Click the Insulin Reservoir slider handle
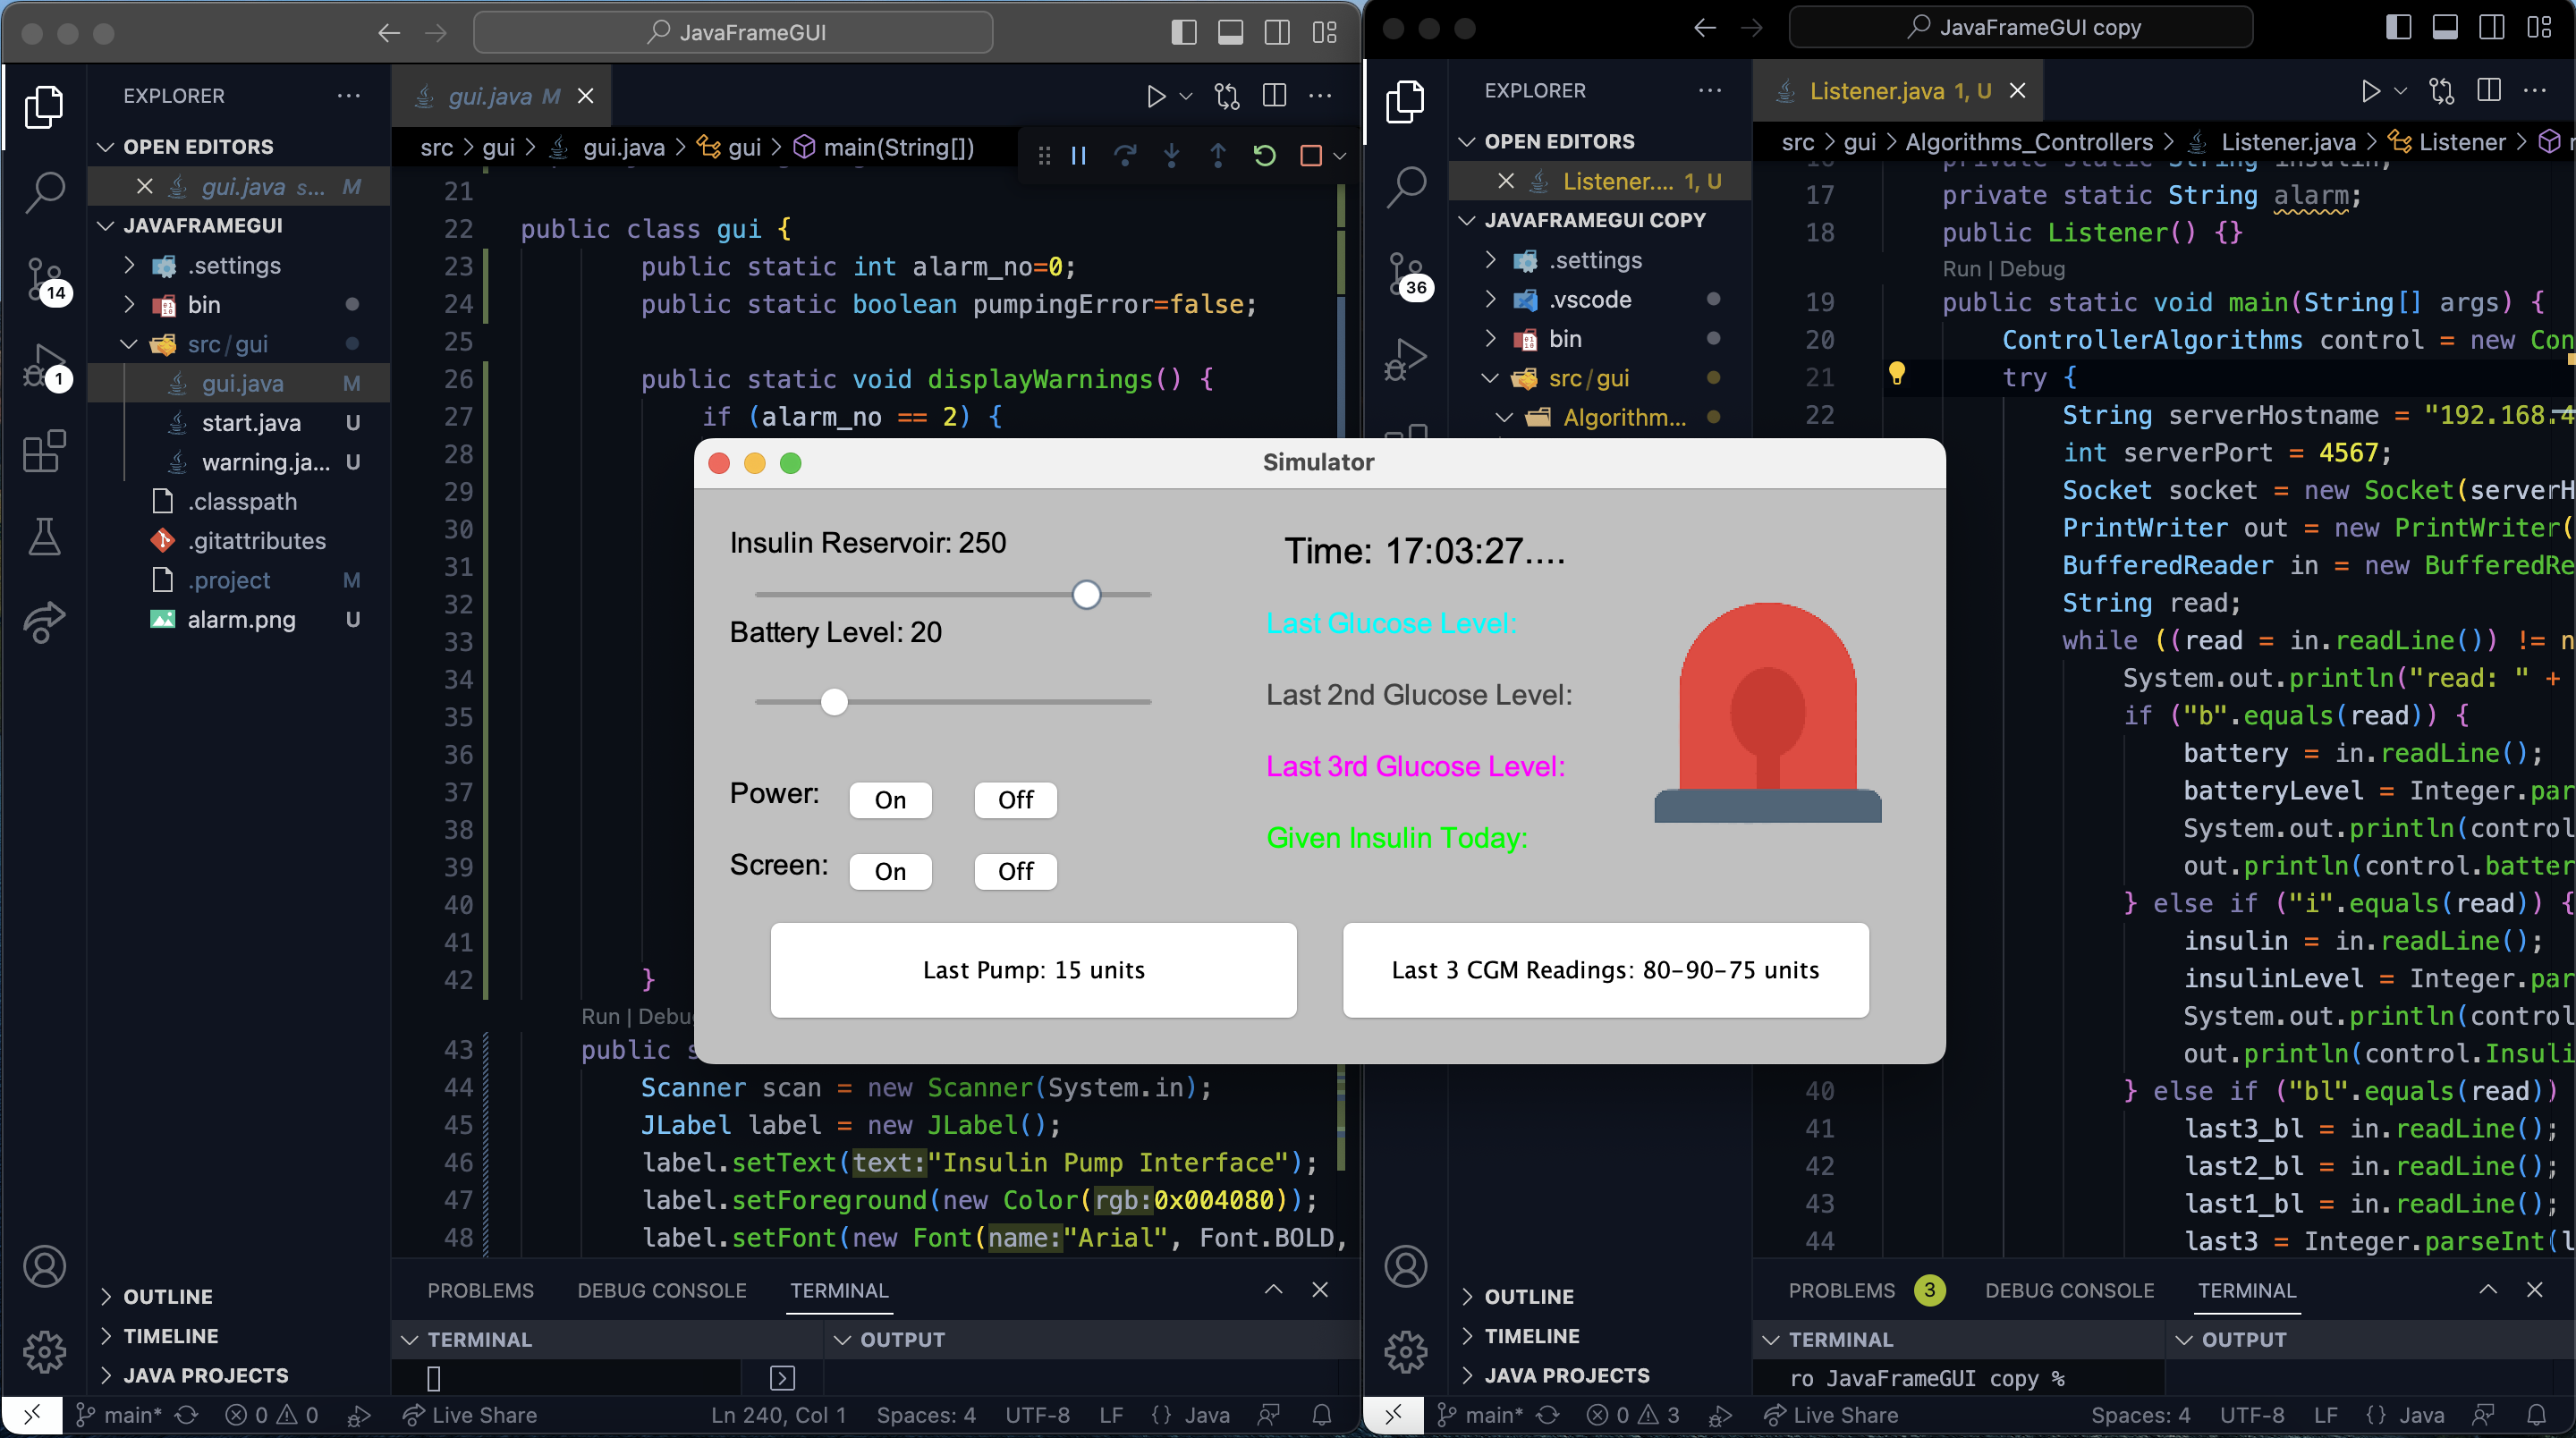This screenshot has height=1438, width=2576. click(1086, 594)
